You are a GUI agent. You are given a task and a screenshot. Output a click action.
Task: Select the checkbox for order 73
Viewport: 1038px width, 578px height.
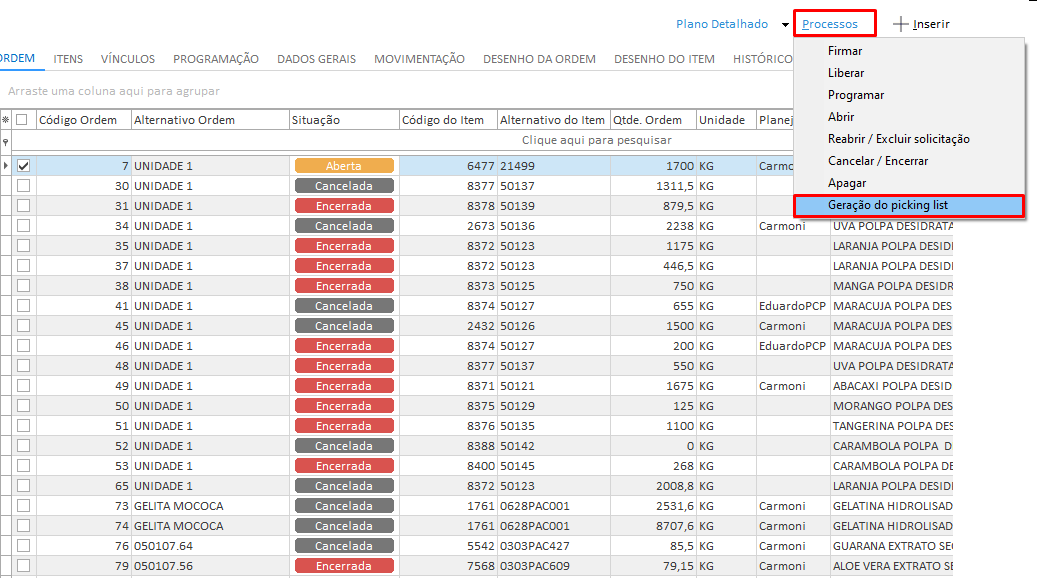pos(24,506)
